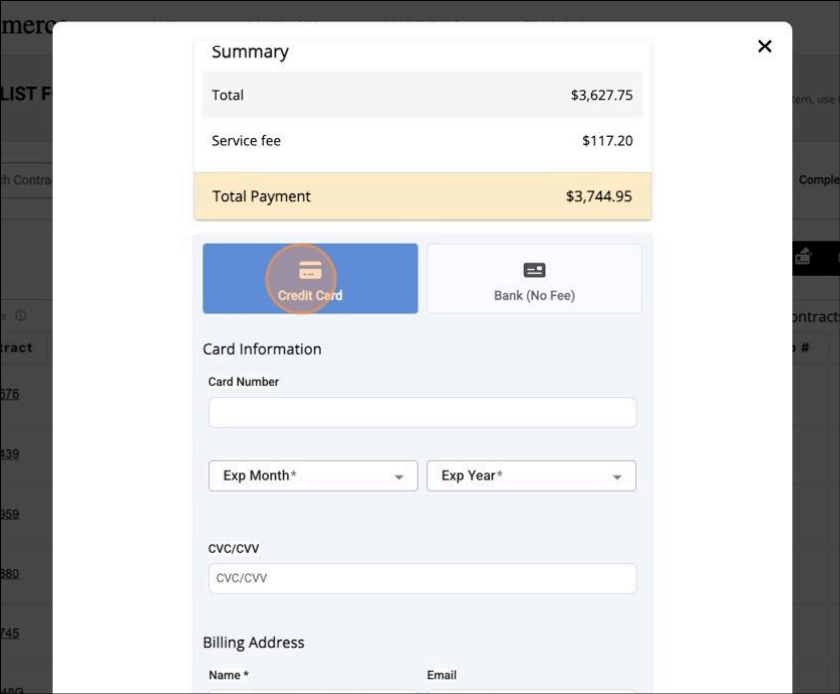The height and width of the screenshot is (694, 840).
Task: Click the Card Information section heading
Action: [x=262, y=349]
